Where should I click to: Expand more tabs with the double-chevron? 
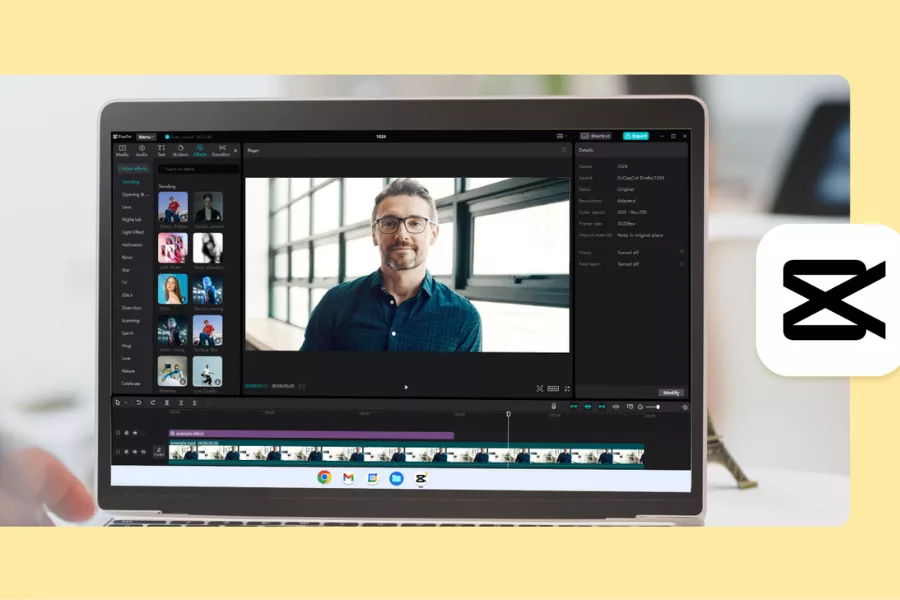click(235, 150)
